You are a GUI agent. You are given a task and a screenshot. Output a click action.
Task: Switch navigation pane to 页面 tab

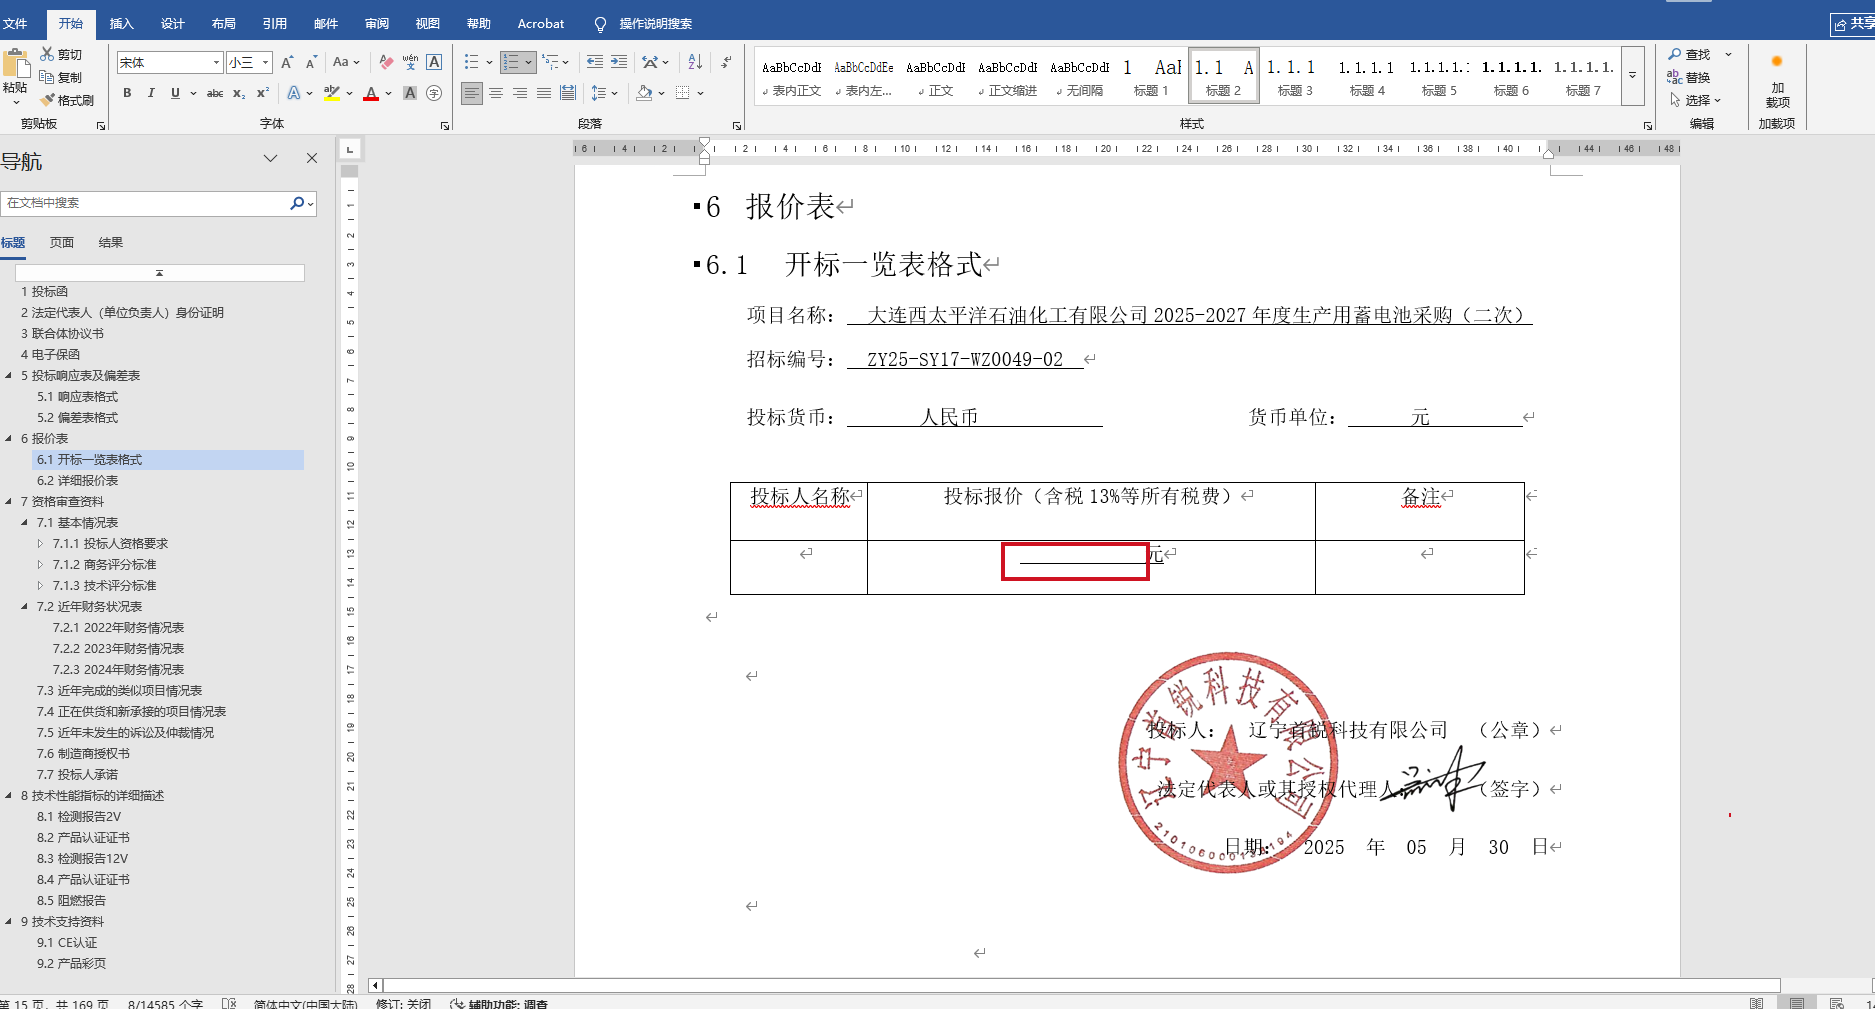(x=62, y=243)
